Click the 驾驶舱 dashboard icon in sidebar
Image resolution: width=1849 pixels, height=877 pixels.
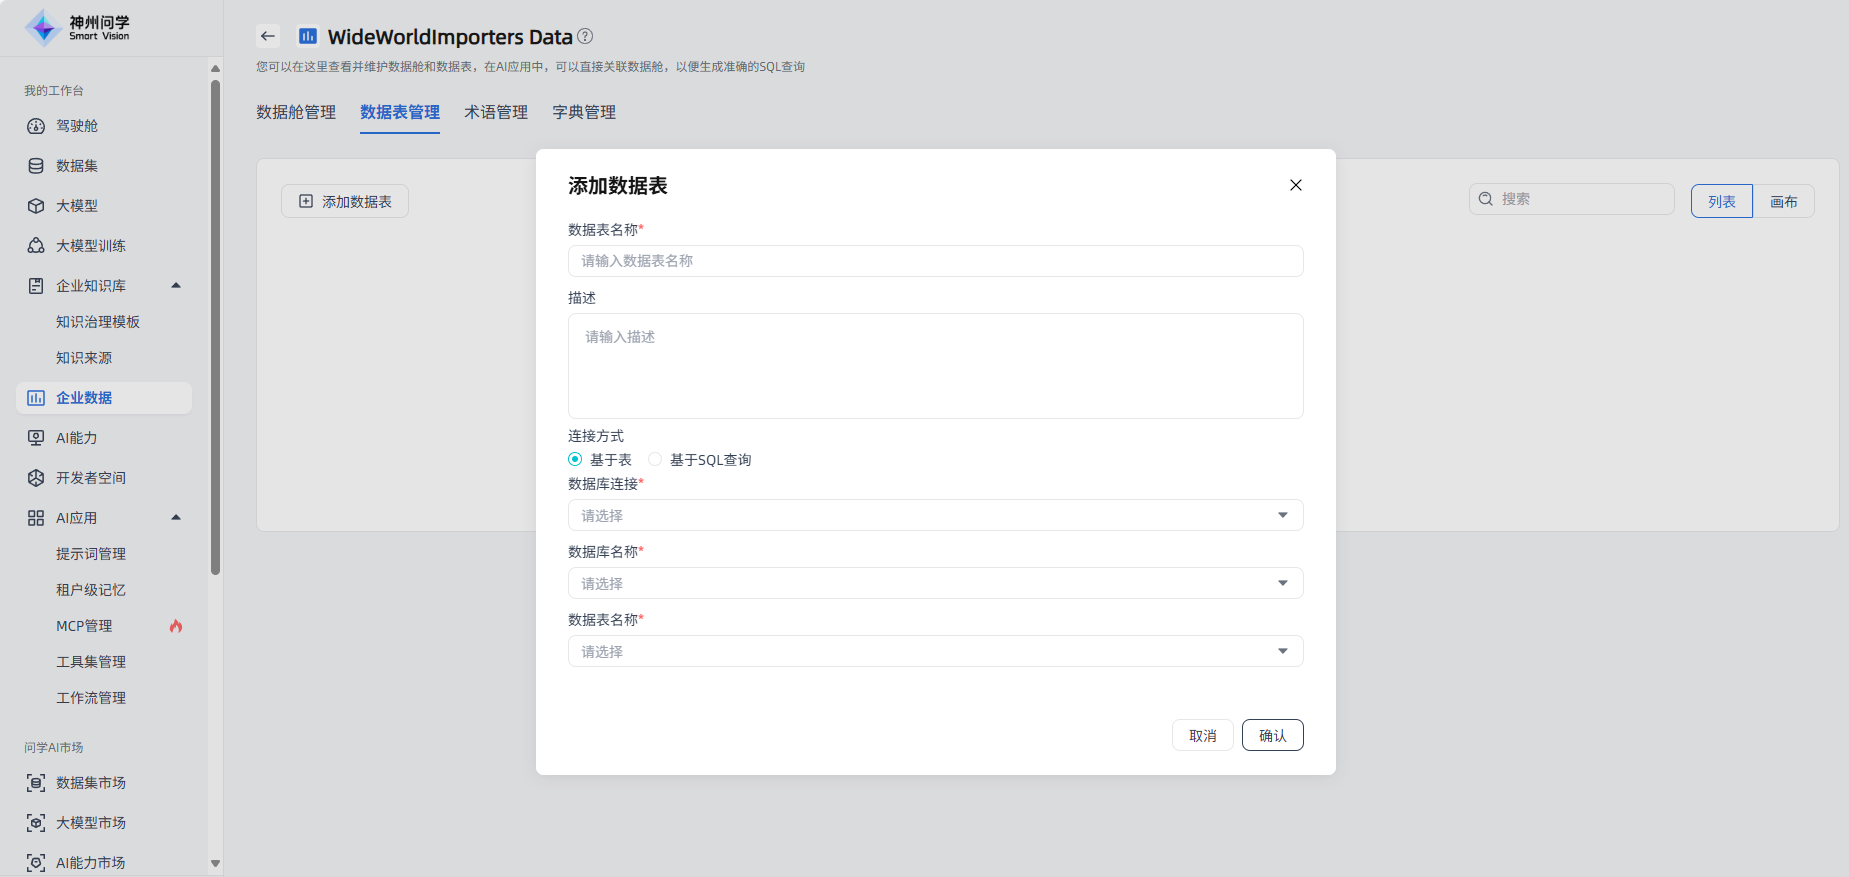pos(36,126)
